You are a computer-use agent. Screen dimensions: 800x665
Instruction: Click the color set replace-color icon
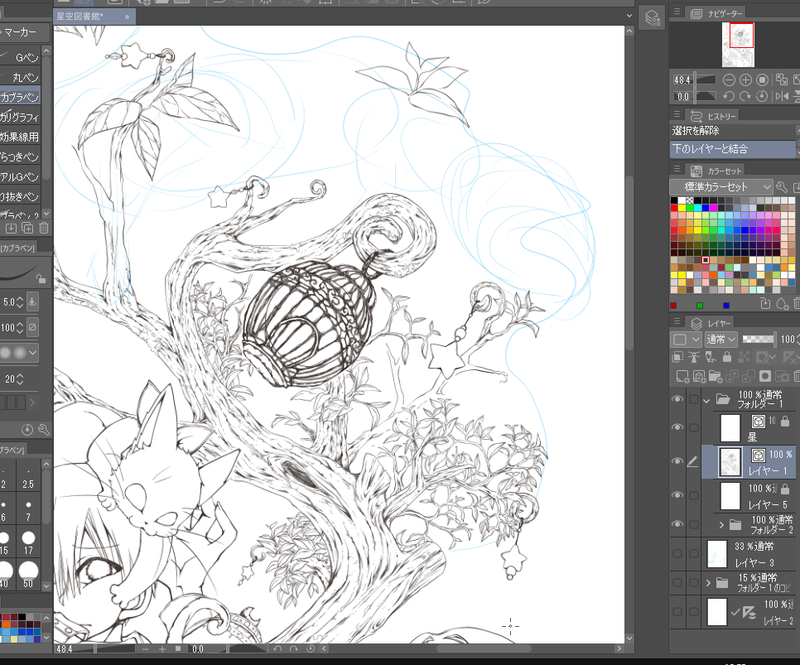click(x=765, y=305)
